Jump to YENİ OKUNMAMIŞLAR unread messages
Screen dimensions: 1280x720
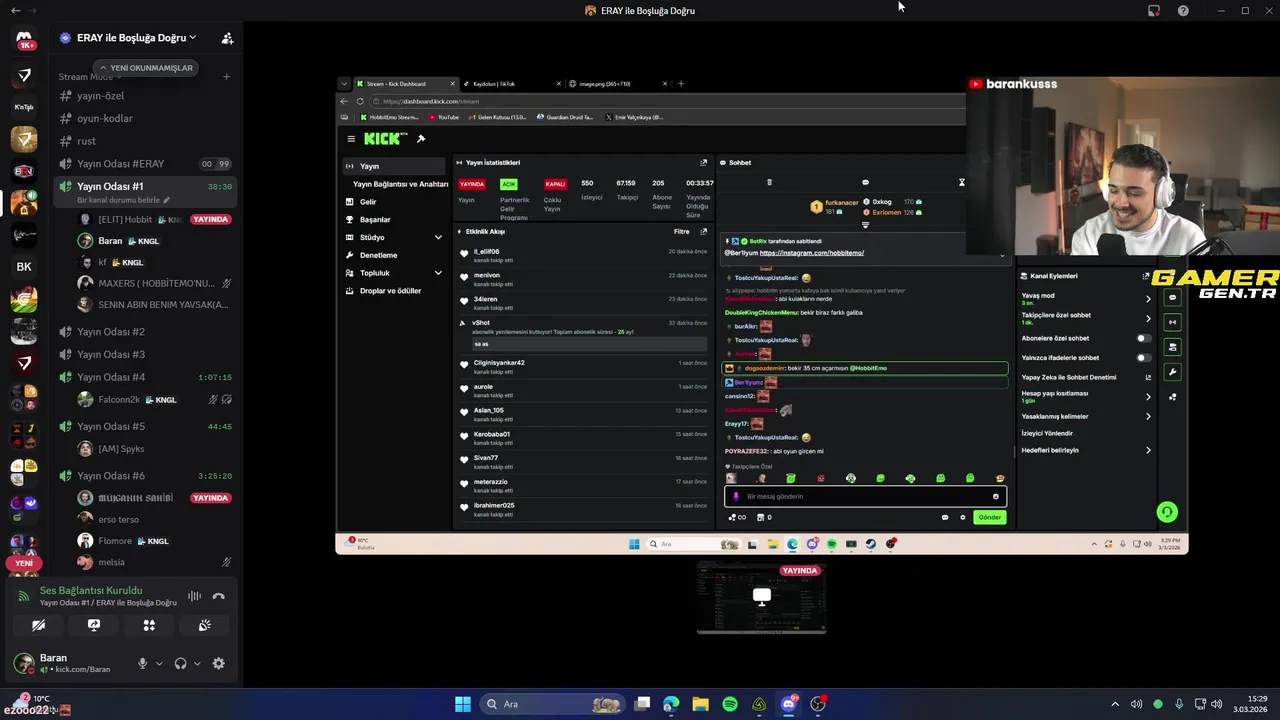146,68
